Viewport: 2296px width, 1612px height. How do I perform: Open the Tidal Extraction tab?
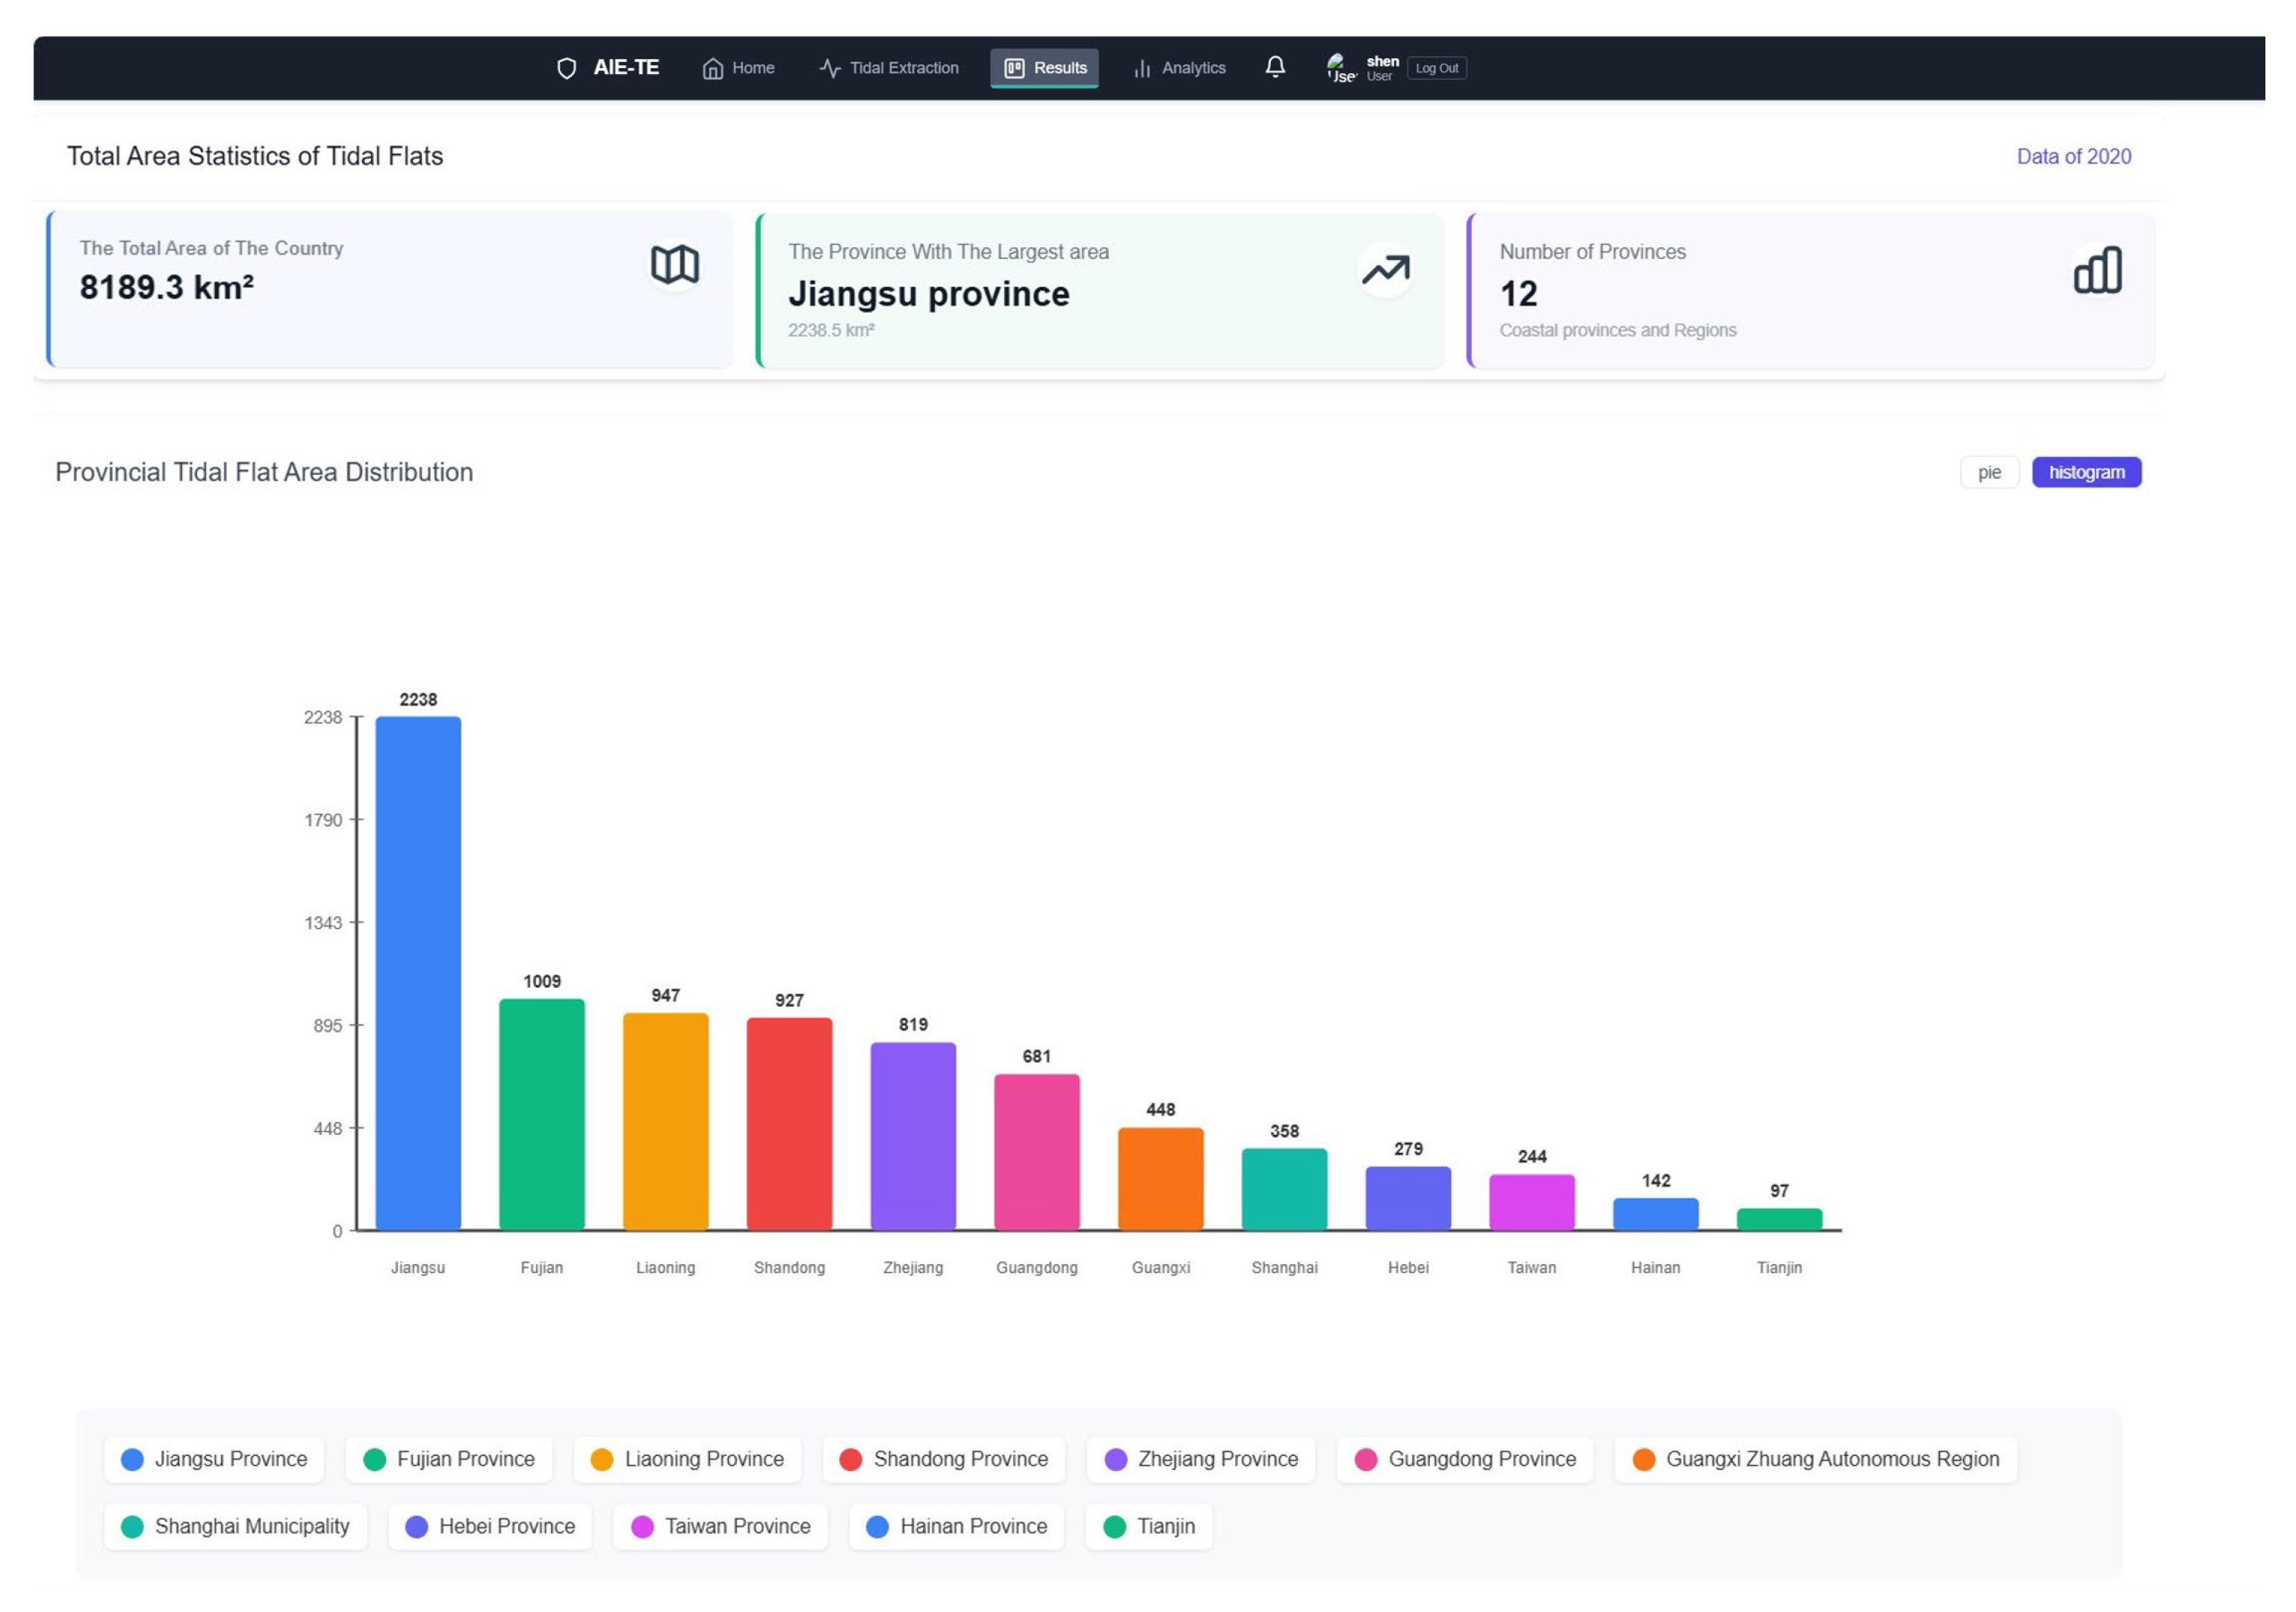point(889,68)
